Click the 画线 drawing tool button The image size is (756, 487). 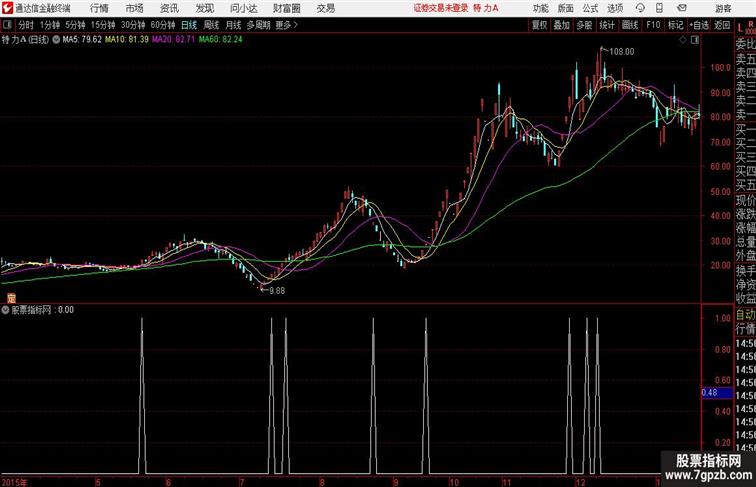click(x=630, y=25)
